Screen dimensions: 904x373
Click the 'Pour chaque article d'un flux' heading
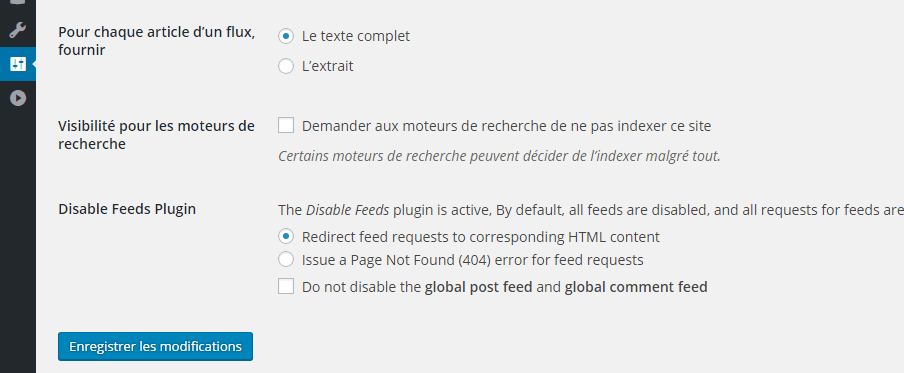pos(156,41)
